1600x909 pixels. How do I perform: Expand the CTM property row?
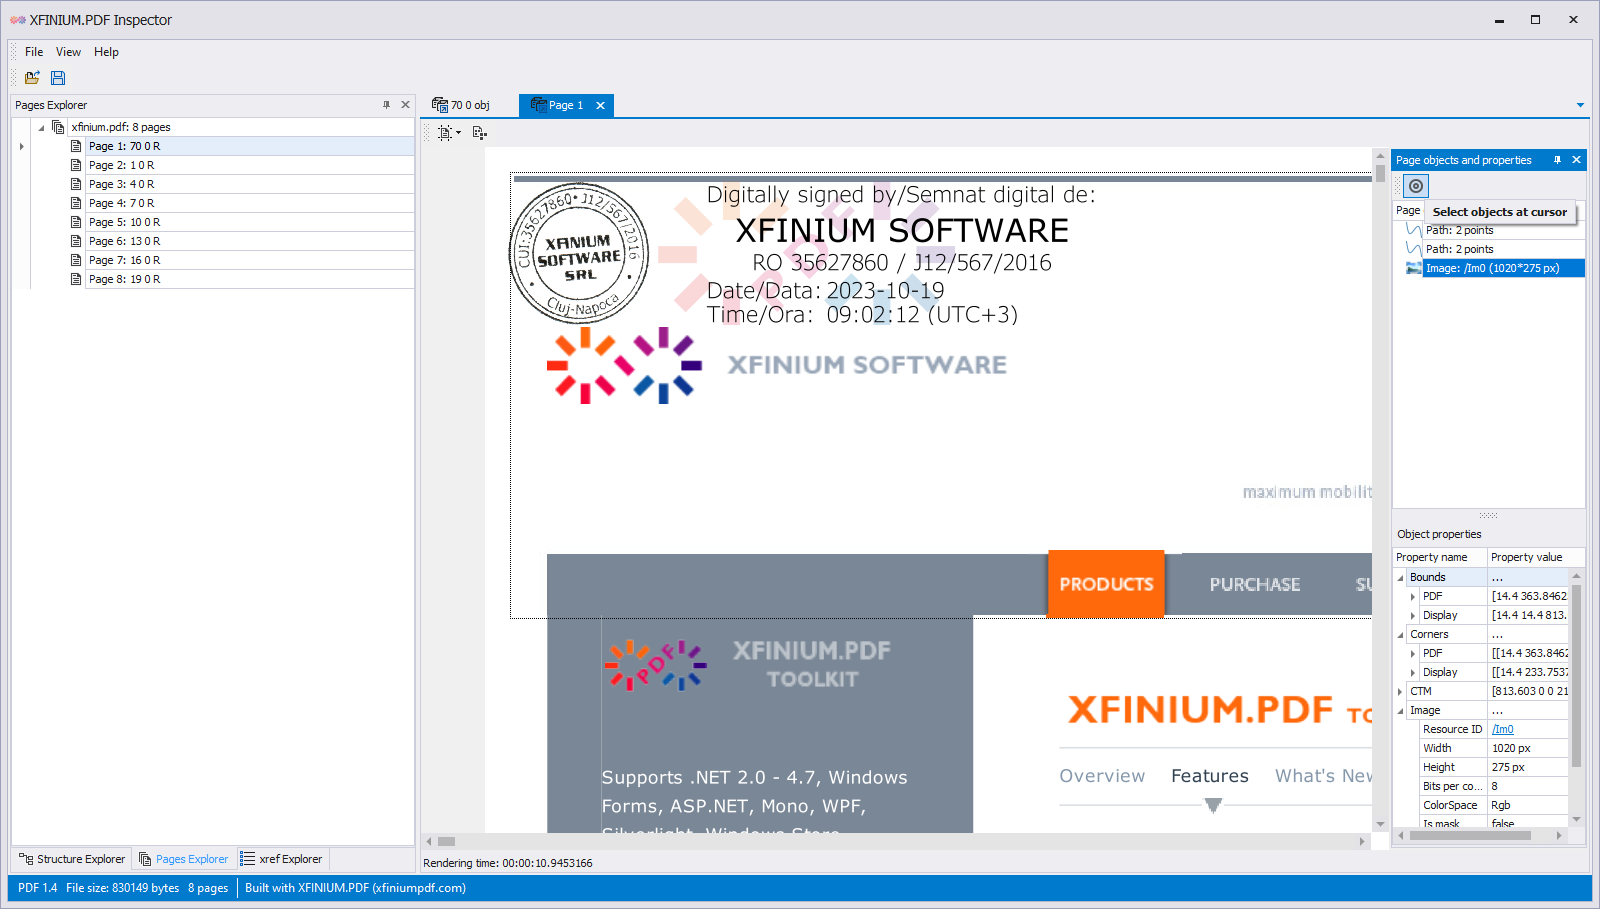1400,692
